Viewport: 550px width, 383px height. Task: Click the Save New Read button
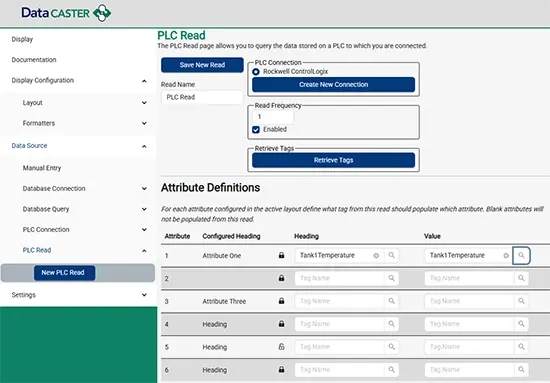(x=202, y=65)
